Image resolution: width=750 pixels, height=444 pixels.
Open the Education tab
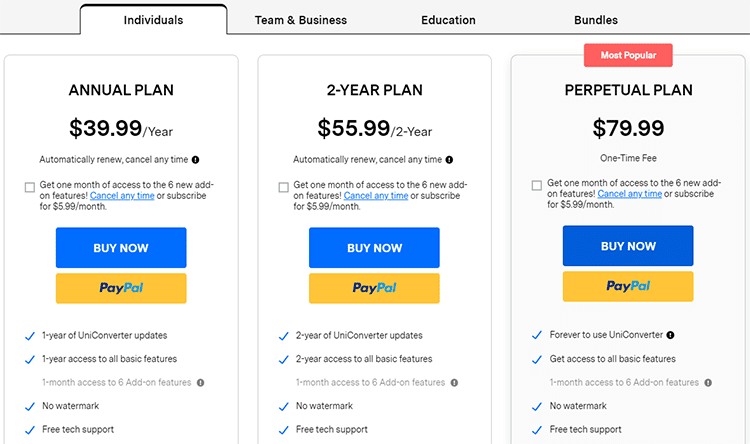(448, 20)
